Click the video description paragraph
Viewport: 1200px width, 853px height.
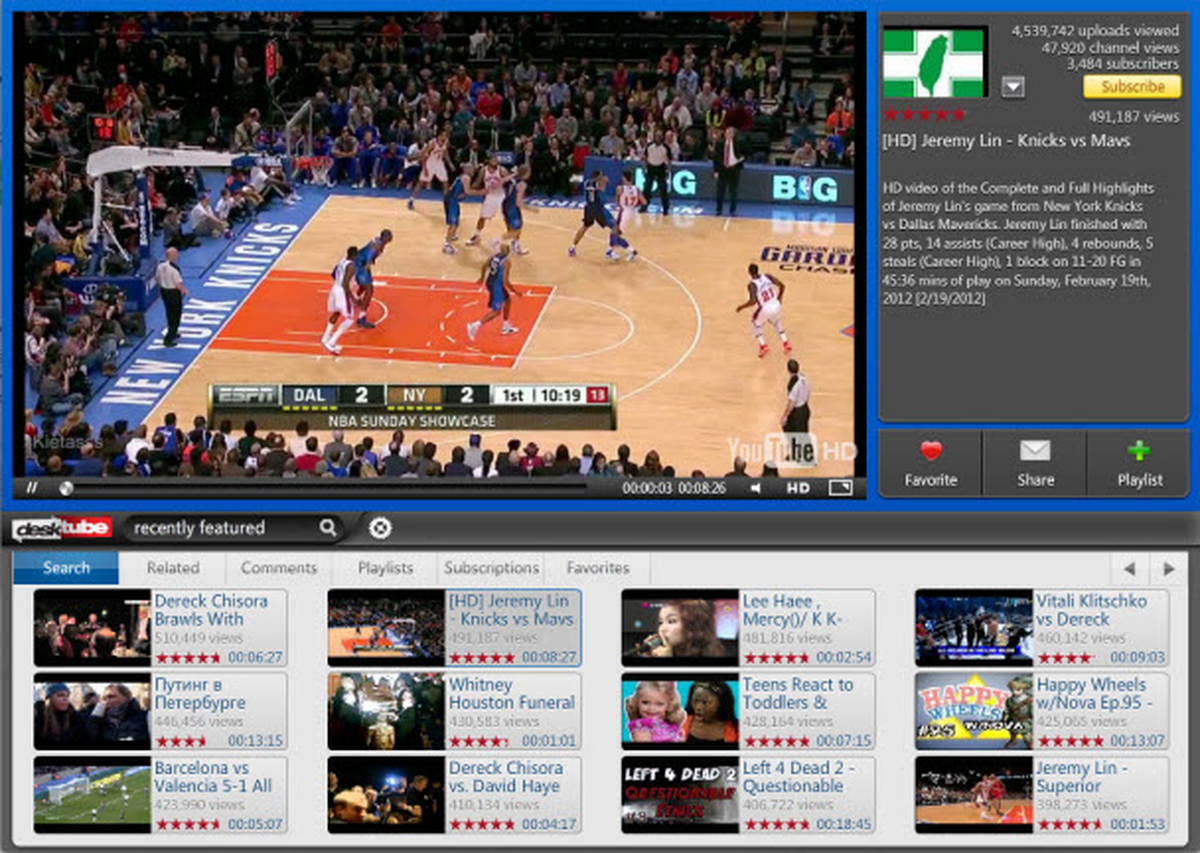pos(1019,243)
